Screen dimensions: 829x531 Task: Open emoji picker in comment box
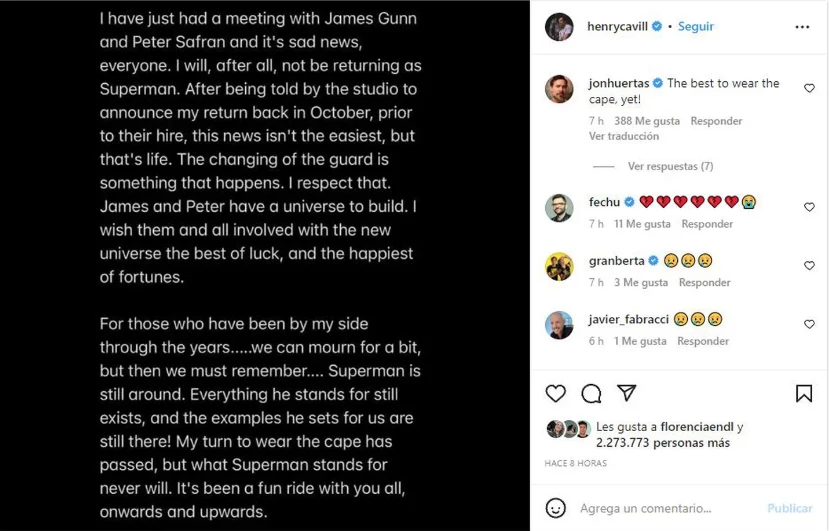(x=556, y=508)
